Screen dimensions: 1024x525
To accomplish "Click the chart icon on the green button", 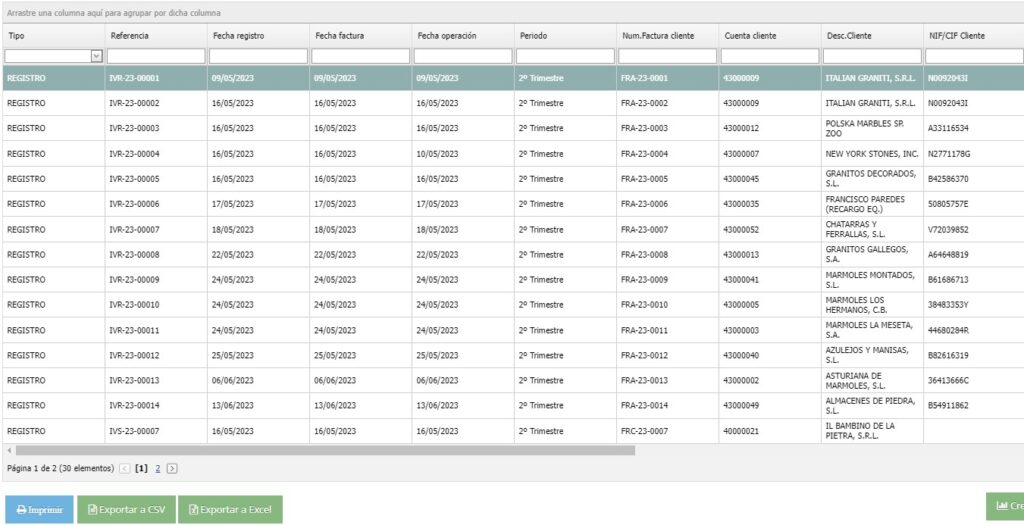I will (x=1001, y=506).
